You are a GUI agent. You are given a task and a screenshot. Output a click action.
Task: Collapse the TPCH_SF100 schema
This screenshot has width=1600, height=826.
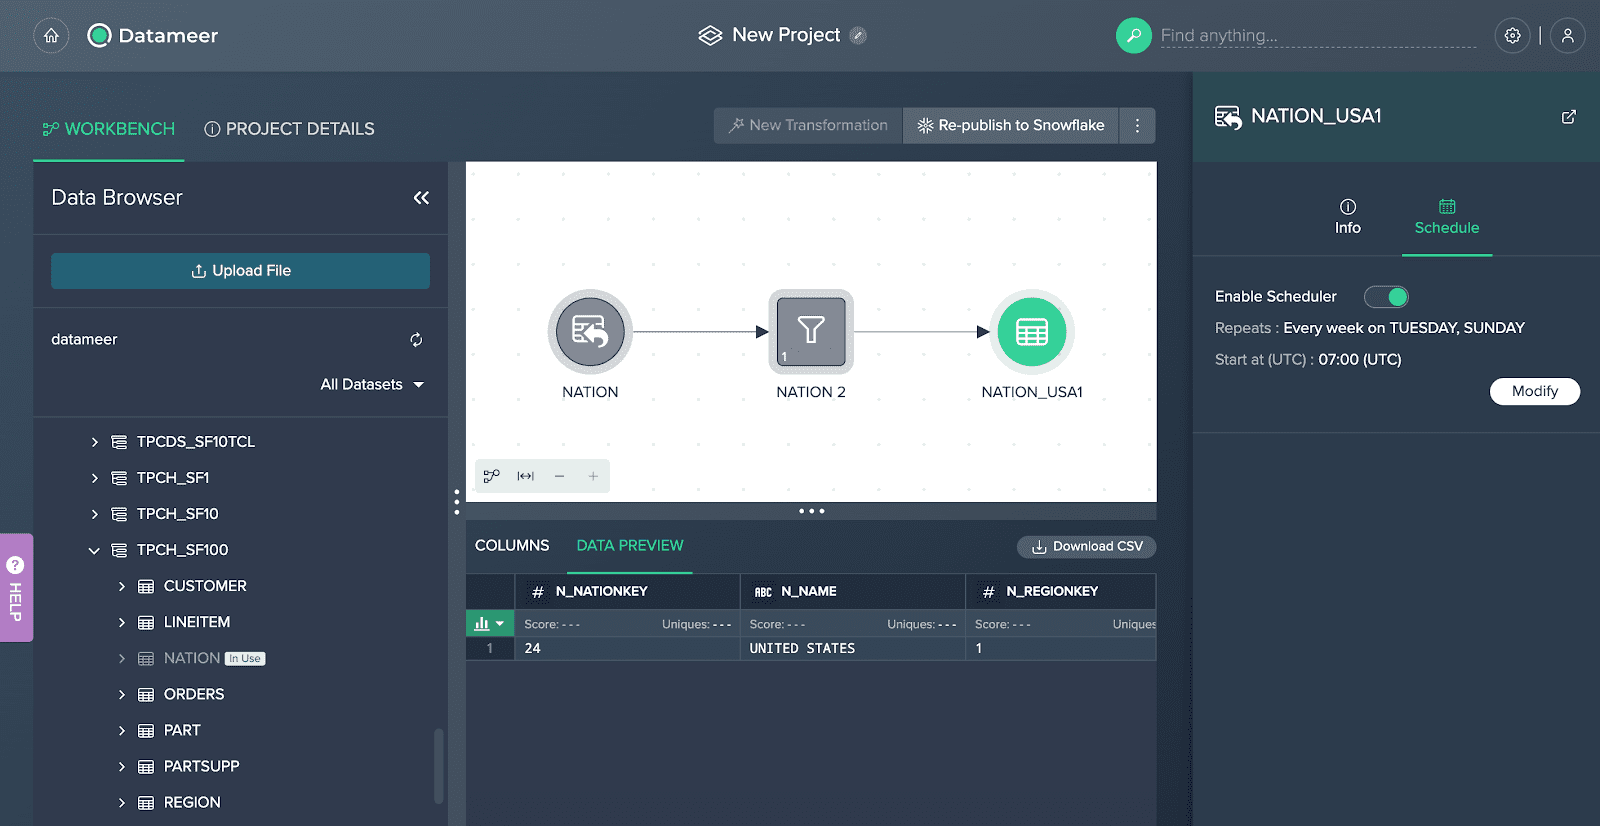94,550
